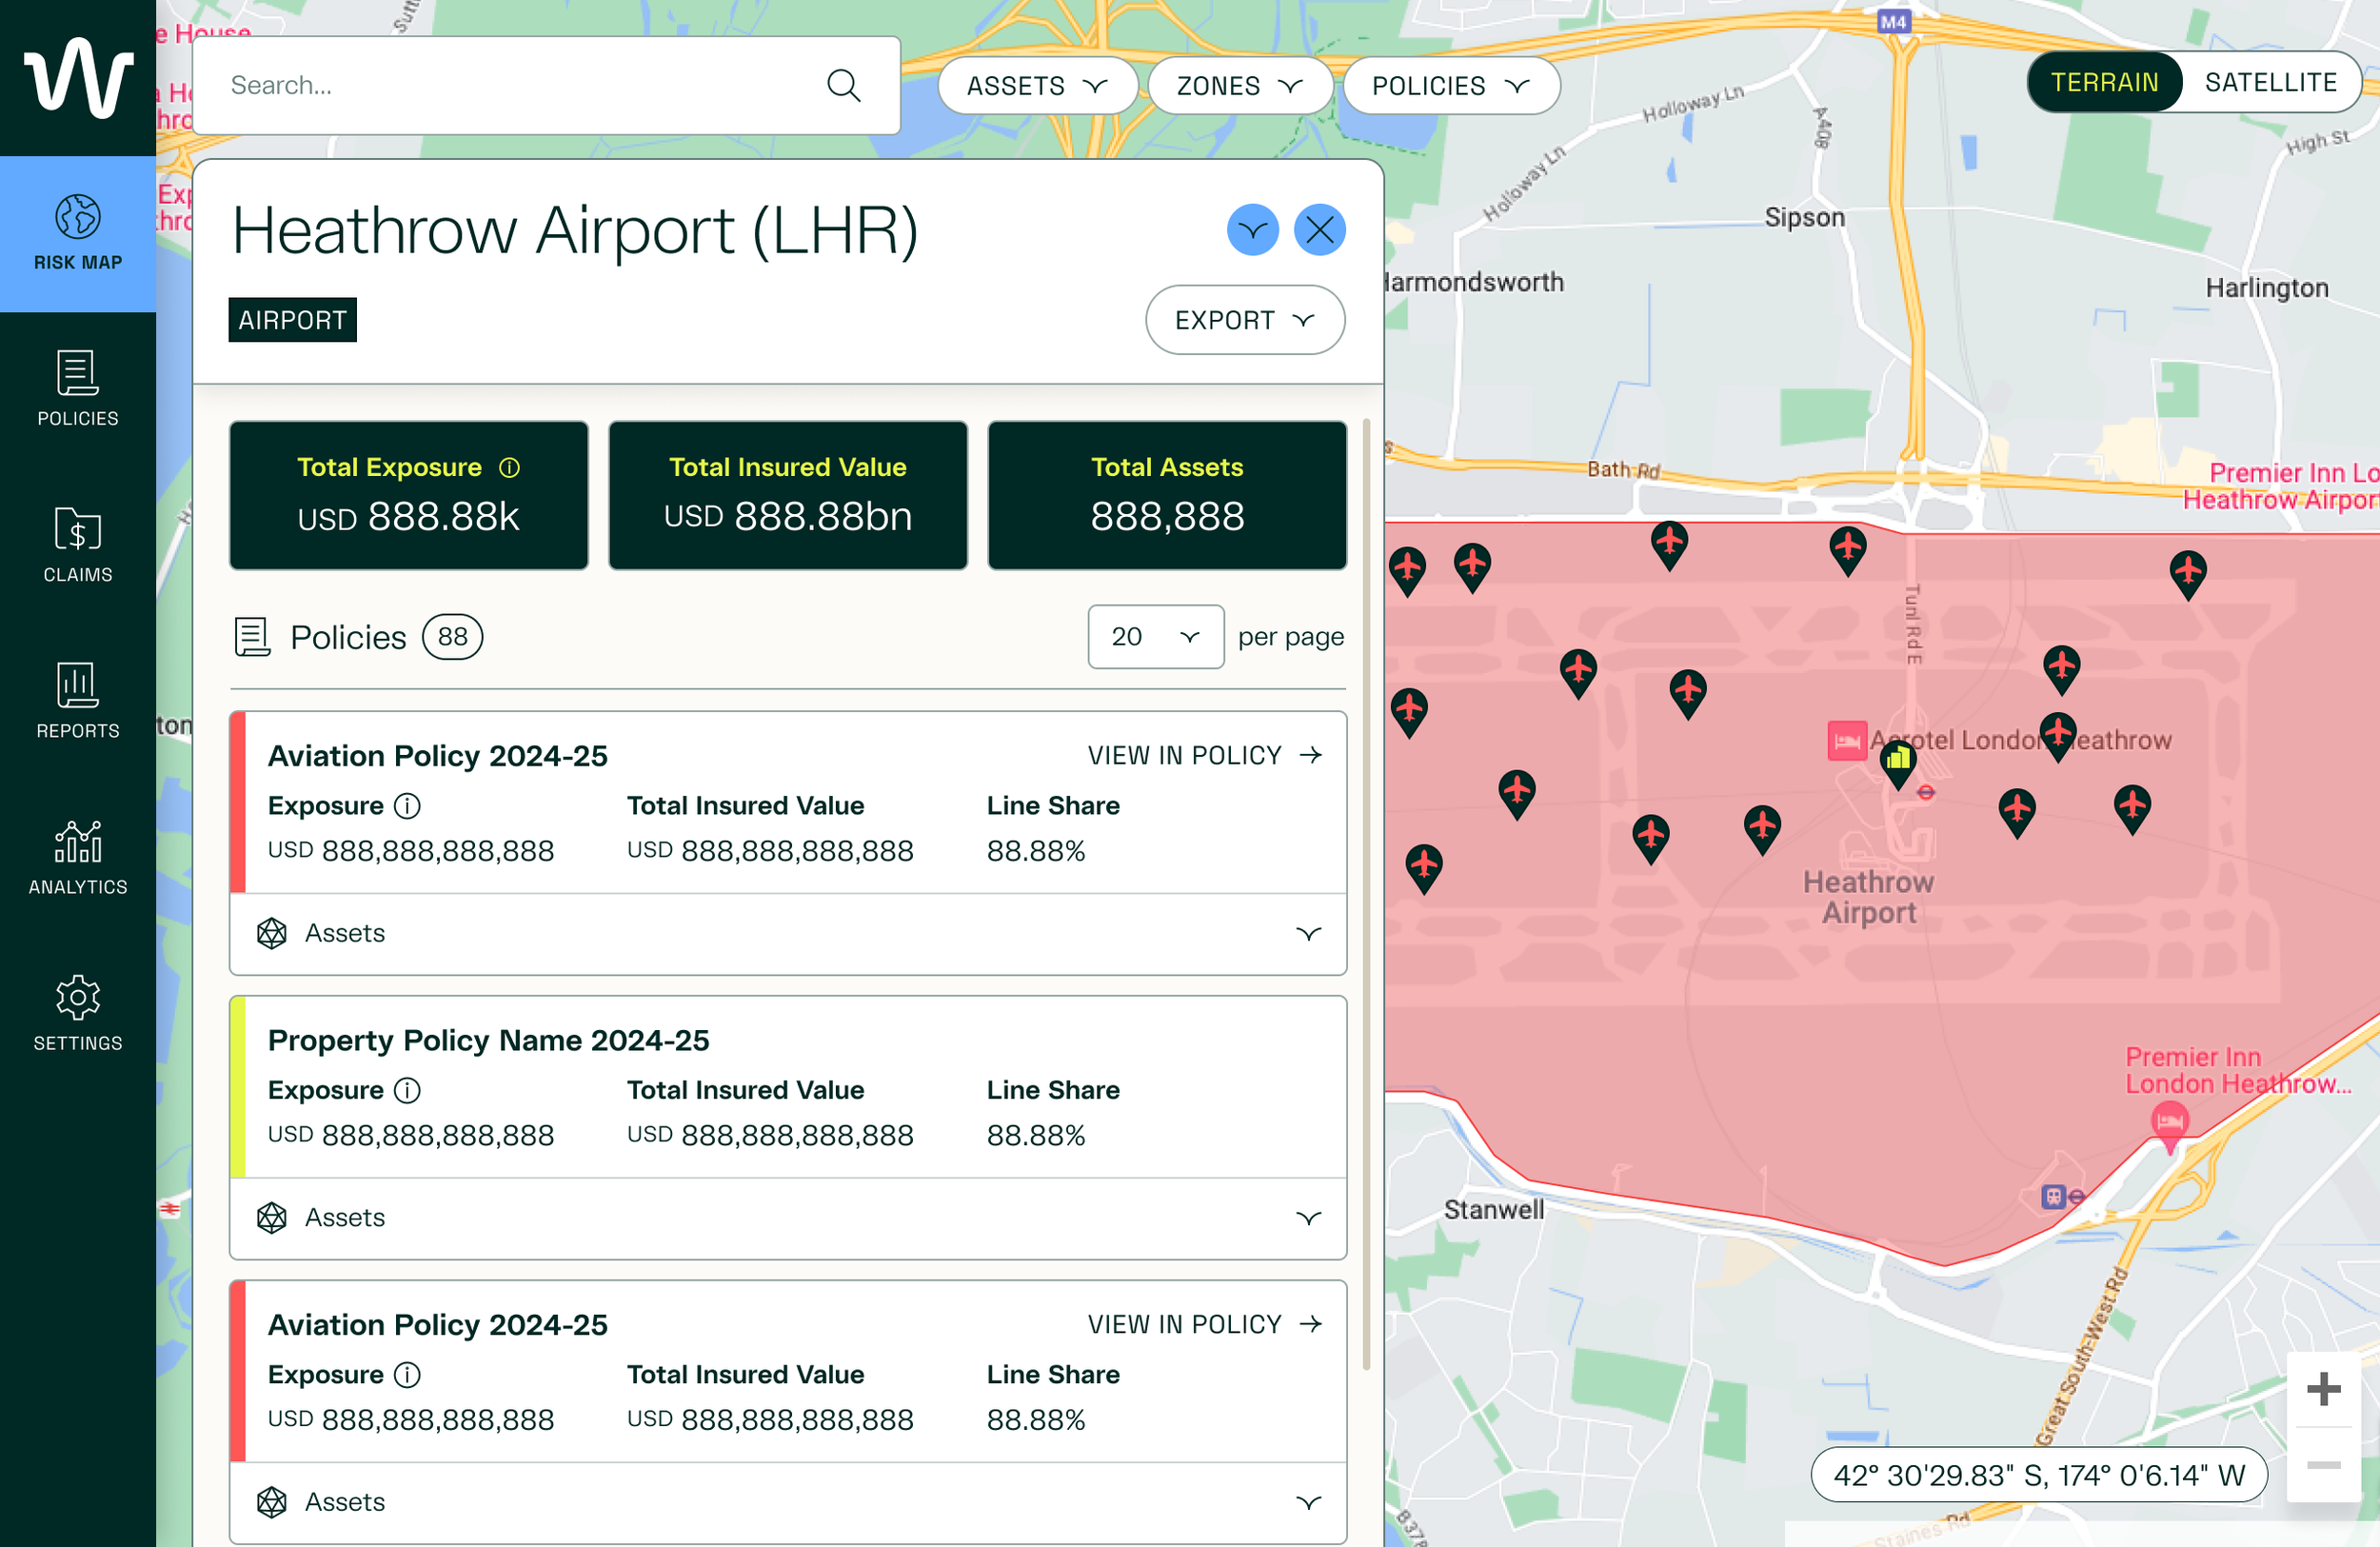Open the Policies filter dropdown
Screen dimensions: 2380x1547
[x=1451, y=86]
